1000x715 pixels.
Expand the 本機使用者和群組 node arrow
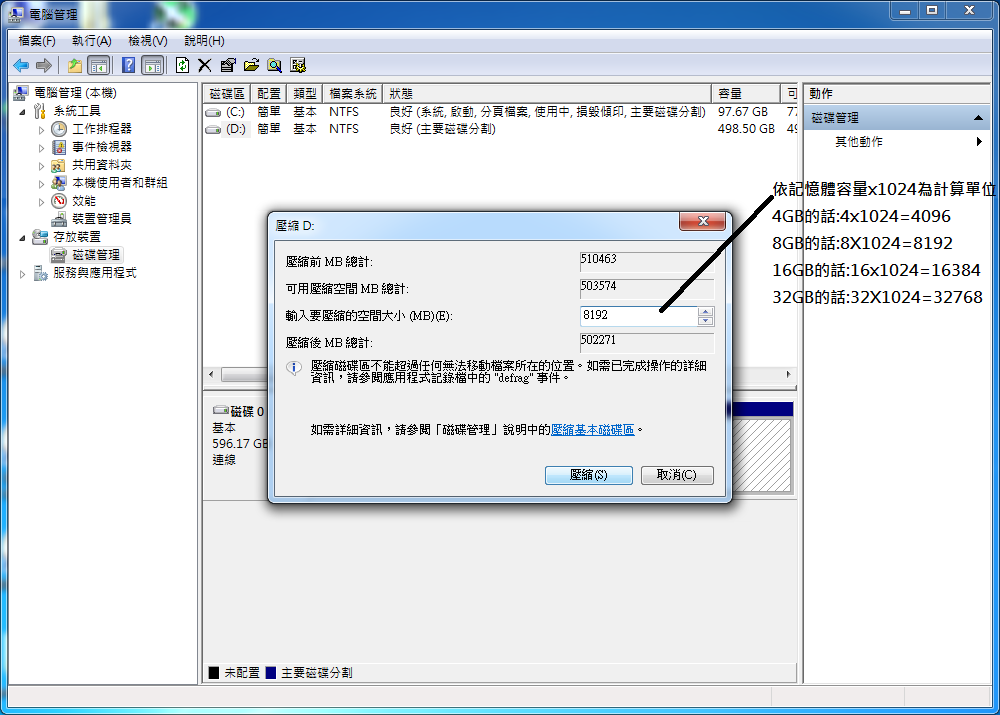pos(41,184)
